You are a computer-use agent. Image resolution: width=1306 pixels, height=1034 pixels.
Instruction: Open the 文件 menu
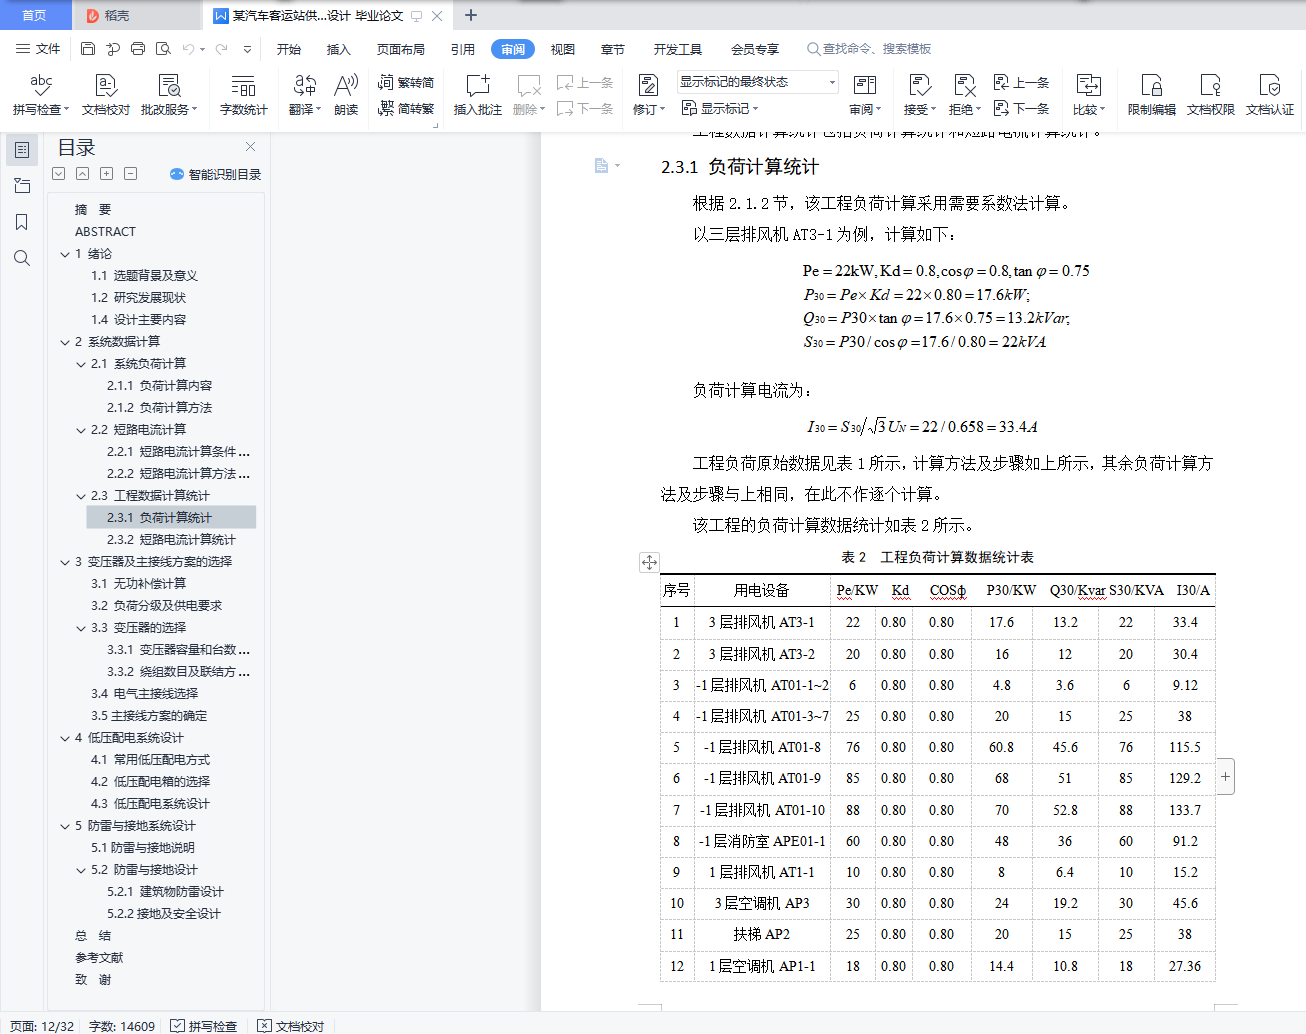click(38, 49)
